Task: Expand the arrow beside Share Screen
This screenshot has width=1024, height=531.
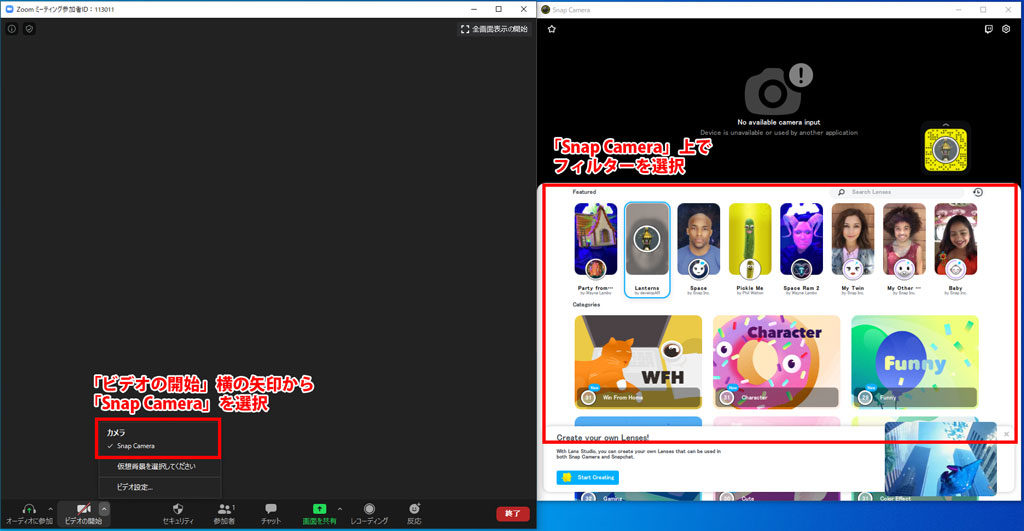Action: tap(340, 508)
